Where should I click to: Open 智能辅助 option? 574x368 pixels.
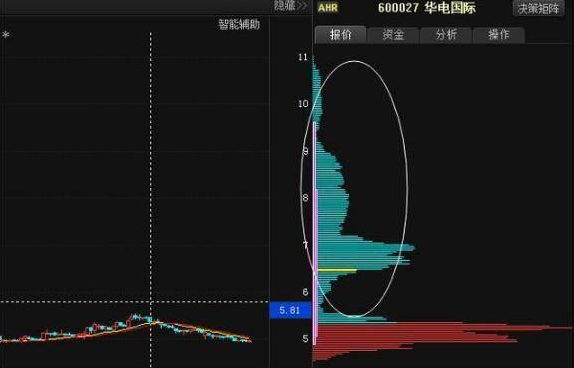tap(239, 25)
